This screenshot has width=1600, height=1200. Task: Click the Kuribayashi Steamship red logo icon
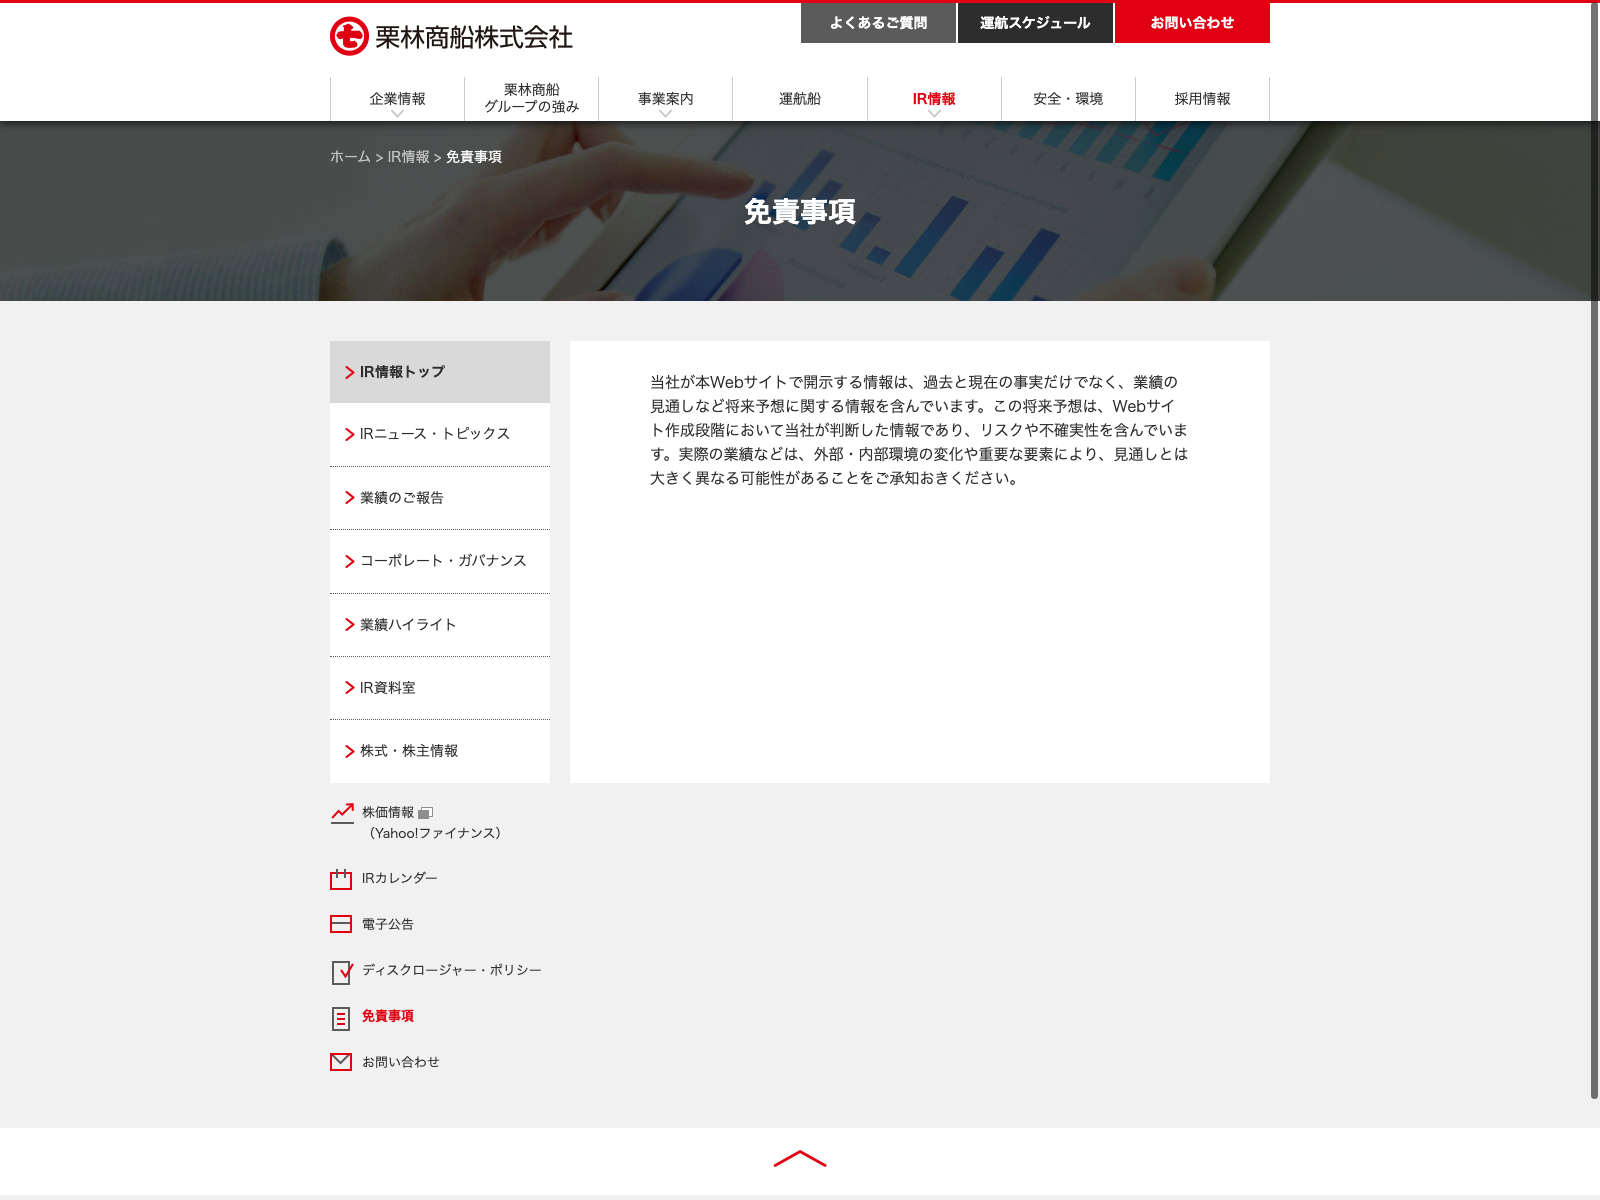point(349,37)
